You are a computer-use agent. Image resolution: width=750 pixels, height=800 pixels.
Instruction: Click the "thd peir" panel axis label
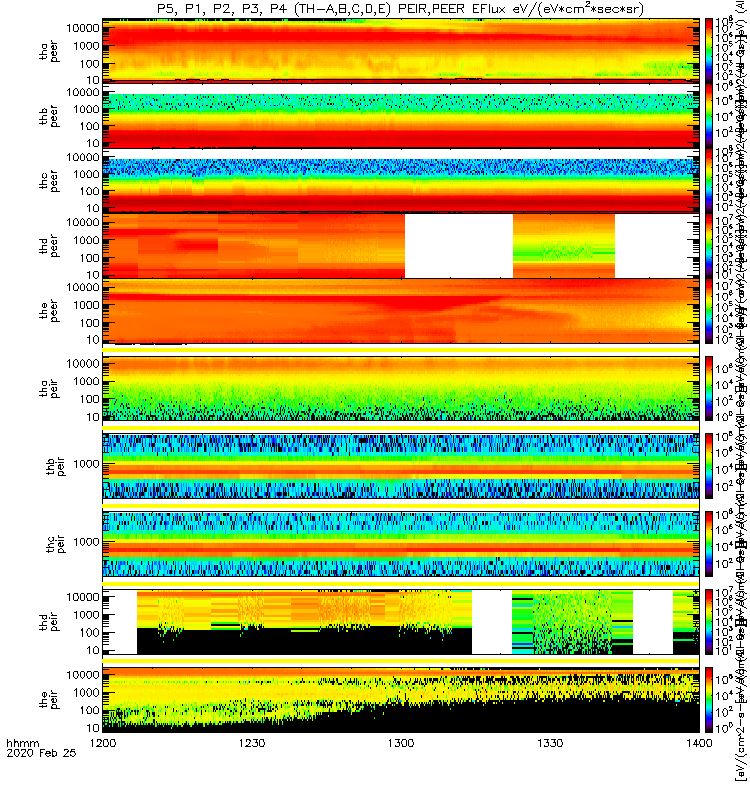[49, 622]
